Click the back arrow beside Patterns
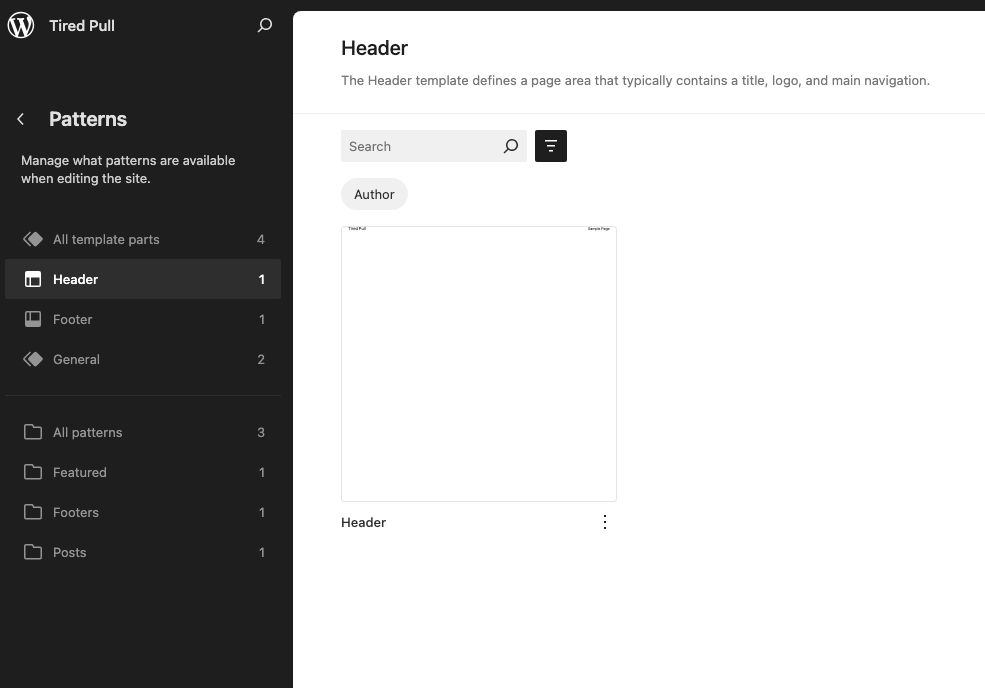985x688 pixels. pyautogui.click(x=20, y=118)
